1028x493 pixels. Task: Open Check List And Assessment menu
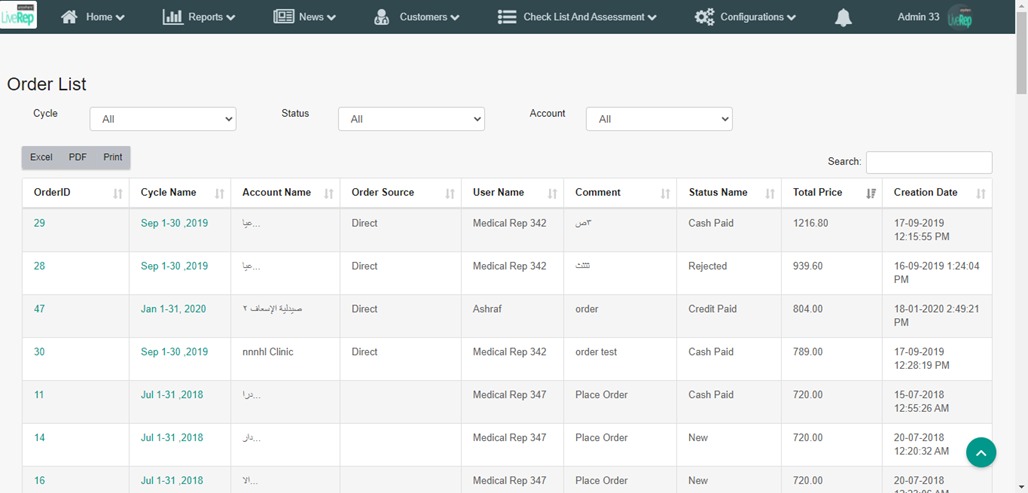click(577, 17)
